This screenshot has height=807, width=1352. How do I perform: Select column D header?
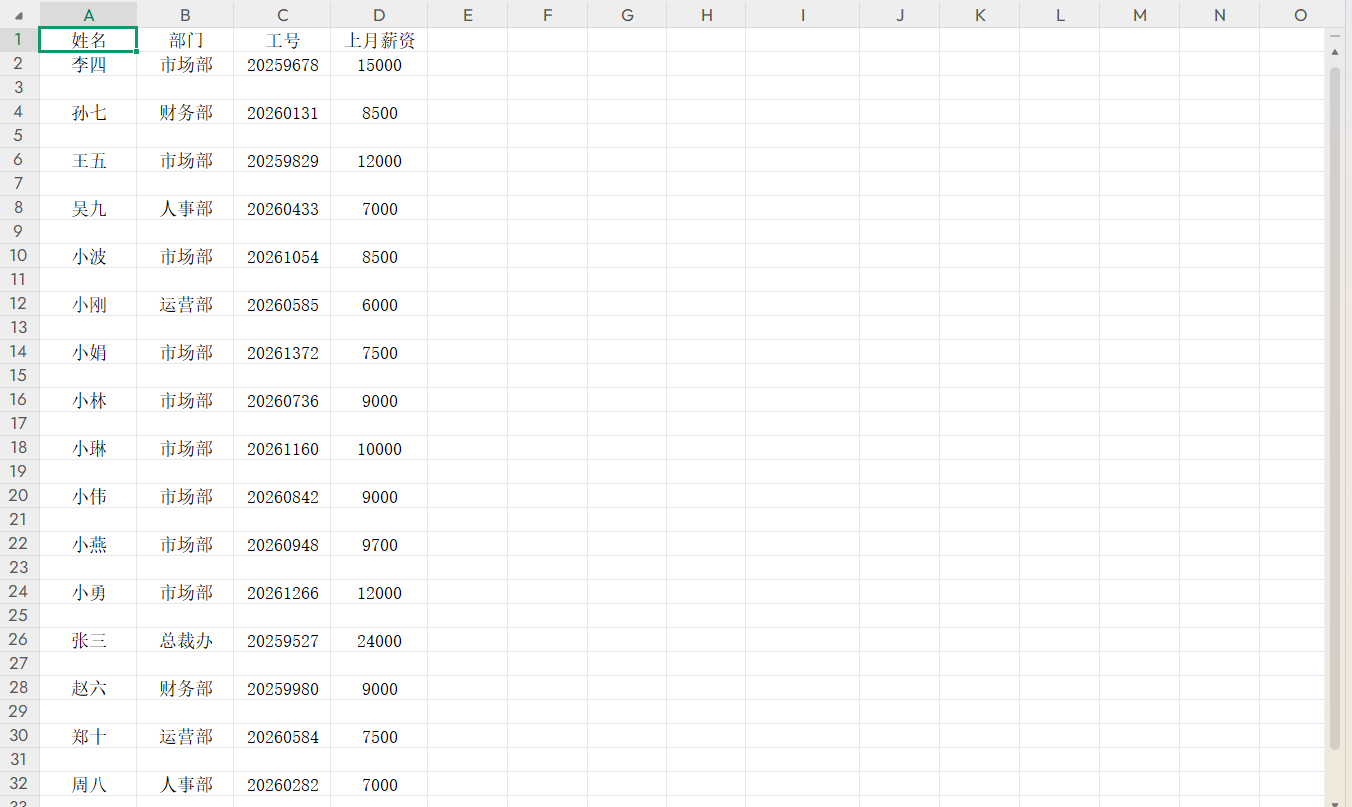coord(379,15)
